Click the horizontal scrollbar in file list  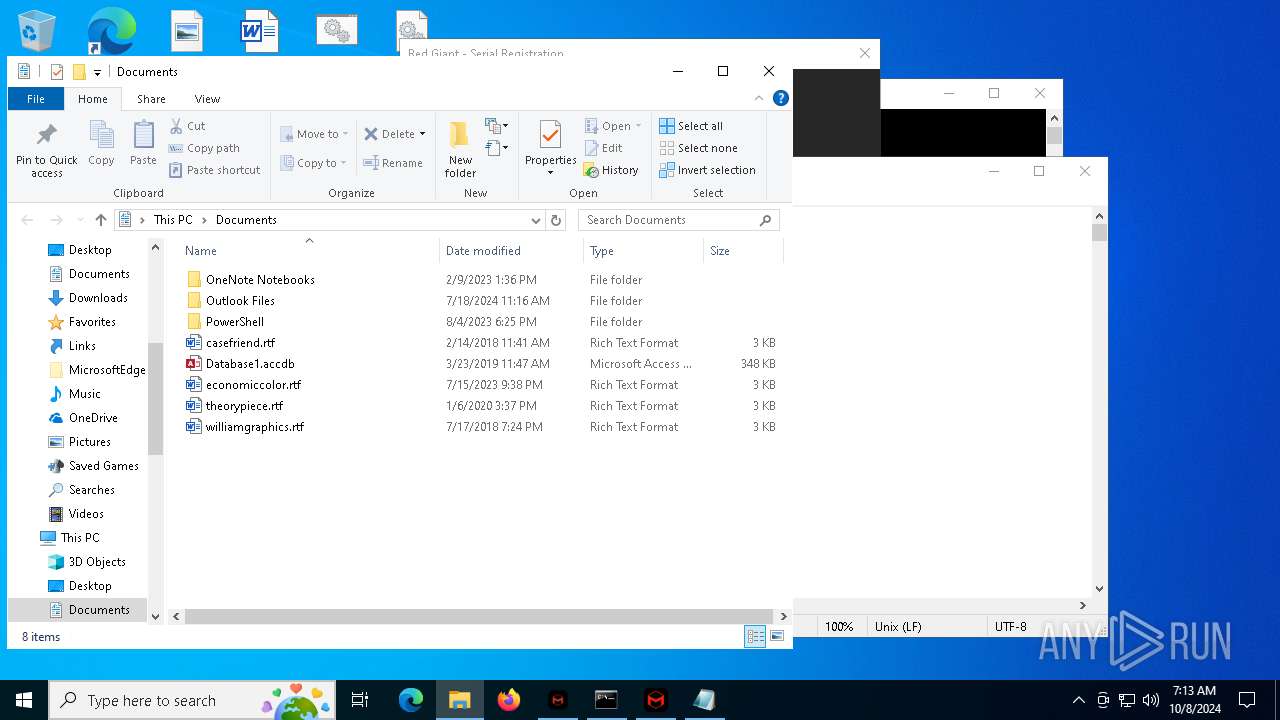coord(479,617)
